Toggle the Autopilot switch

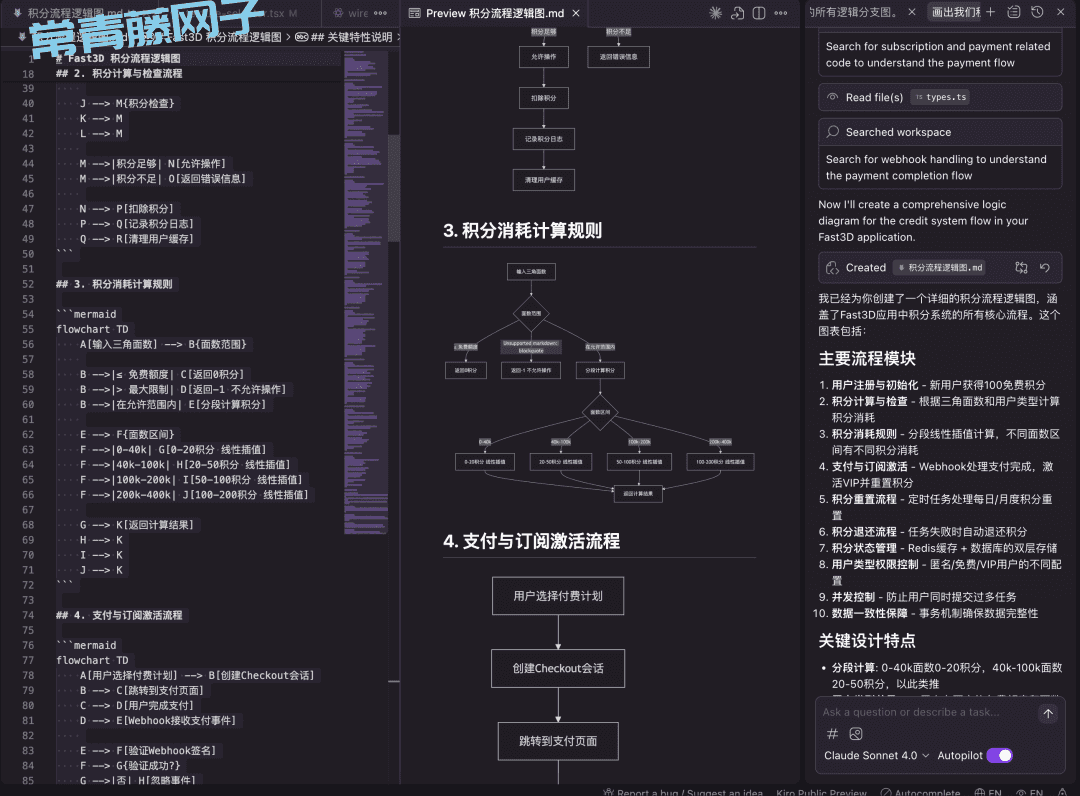(999, 755)
